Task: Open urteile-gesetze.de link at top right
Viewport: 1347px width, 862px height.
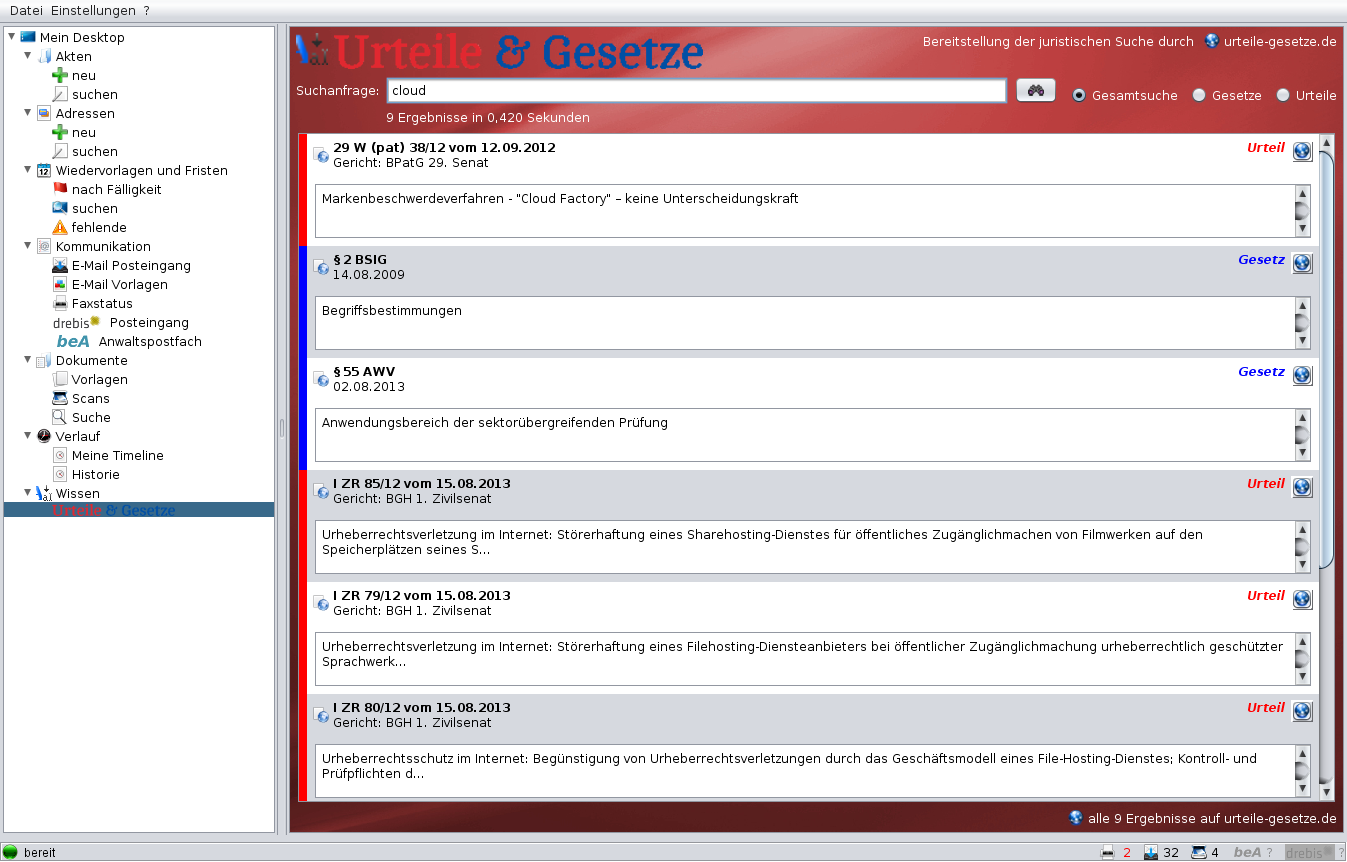Action: (1271, 41)
